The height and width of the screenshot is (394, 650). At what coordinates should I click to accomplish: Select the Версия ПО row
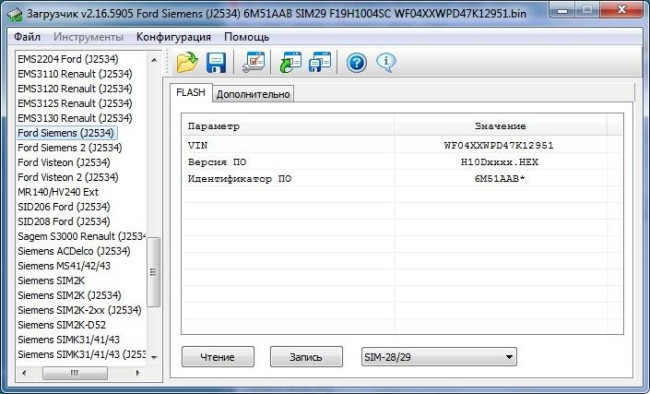coord(402,162)
